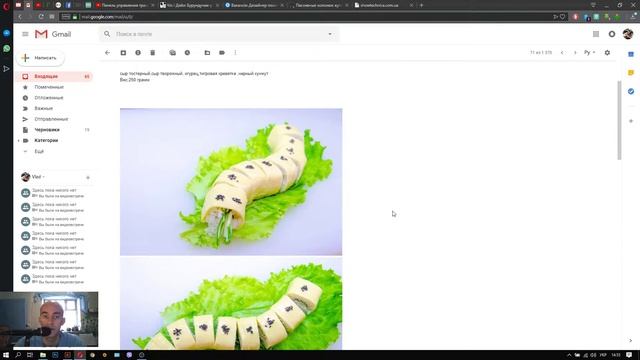The image size is (640, 360).
Task: Delete this email with trash icon
Action: [153, 52]
